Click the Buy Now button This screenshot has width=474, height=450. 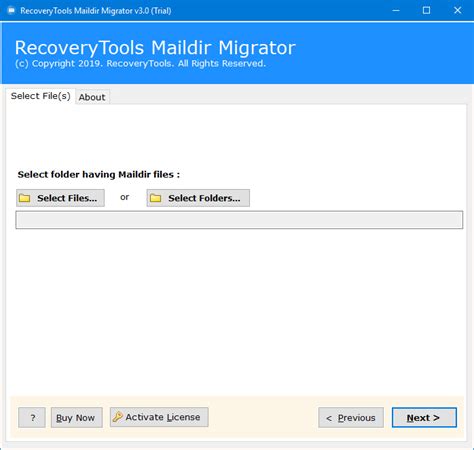(76, 417)
